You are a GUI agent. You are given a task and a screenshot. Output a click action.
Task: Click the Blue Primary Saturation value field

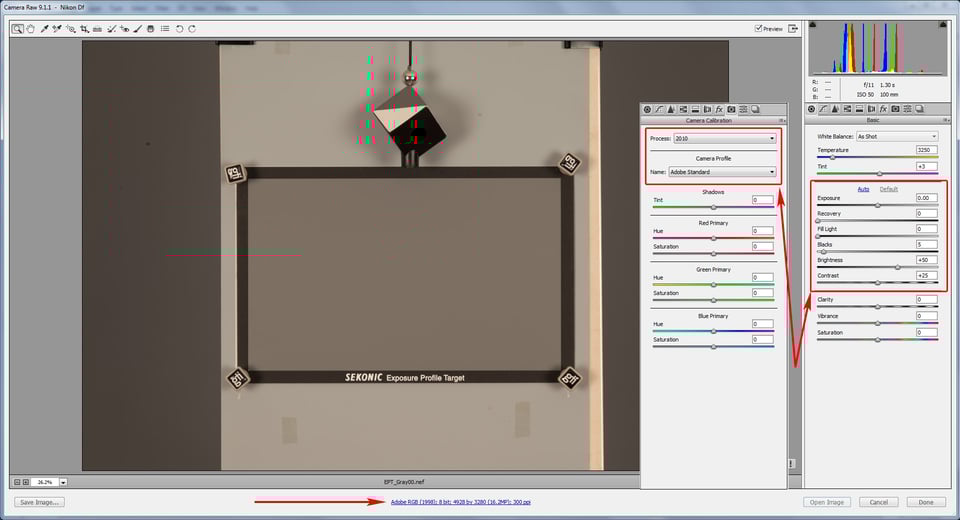[x=763, y=339]
